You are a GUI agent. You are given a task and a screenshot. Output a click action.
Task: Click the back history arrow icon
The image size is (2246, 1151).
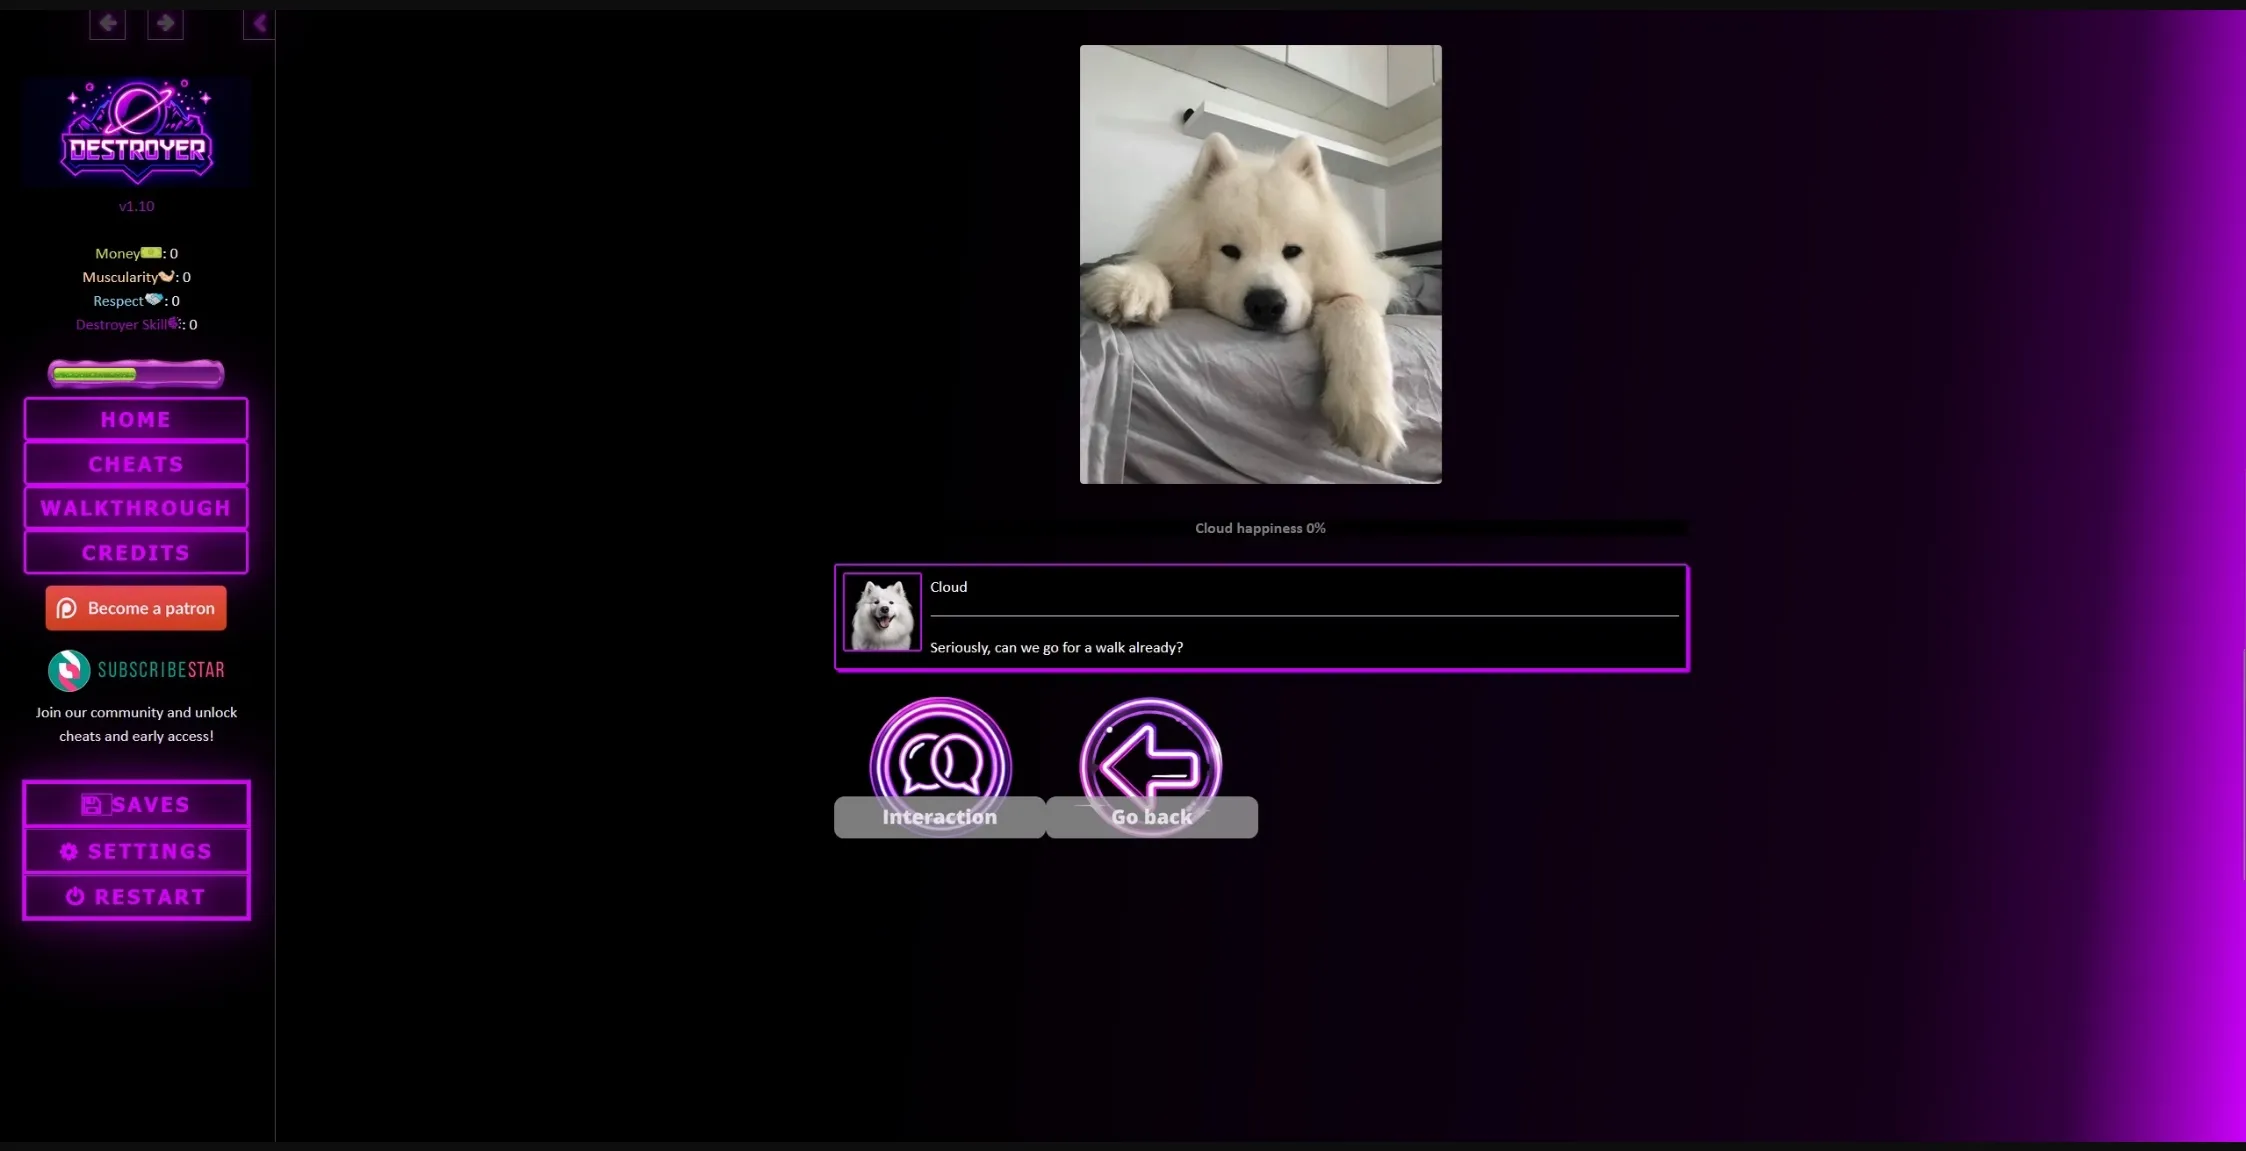coord(107,23)
